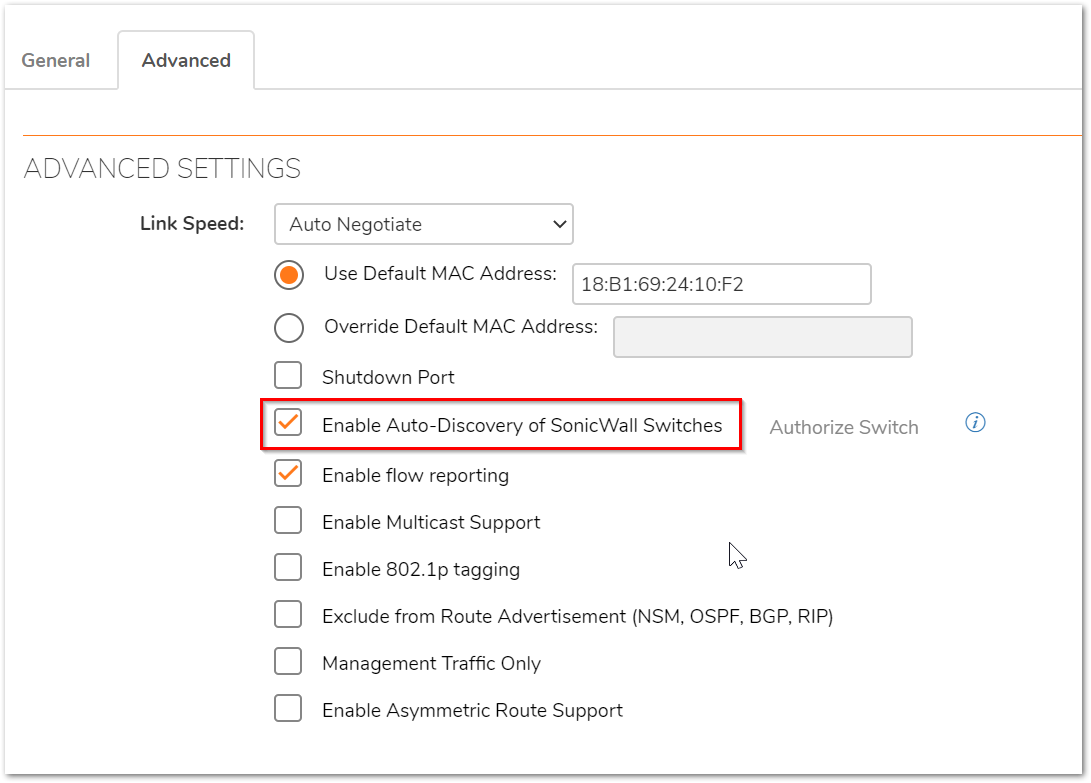This screenshot has width=1091, height=783.
Task: Uncheck Enable Auto-Discovery of SonicWall Switches
Action: [288, 423]
